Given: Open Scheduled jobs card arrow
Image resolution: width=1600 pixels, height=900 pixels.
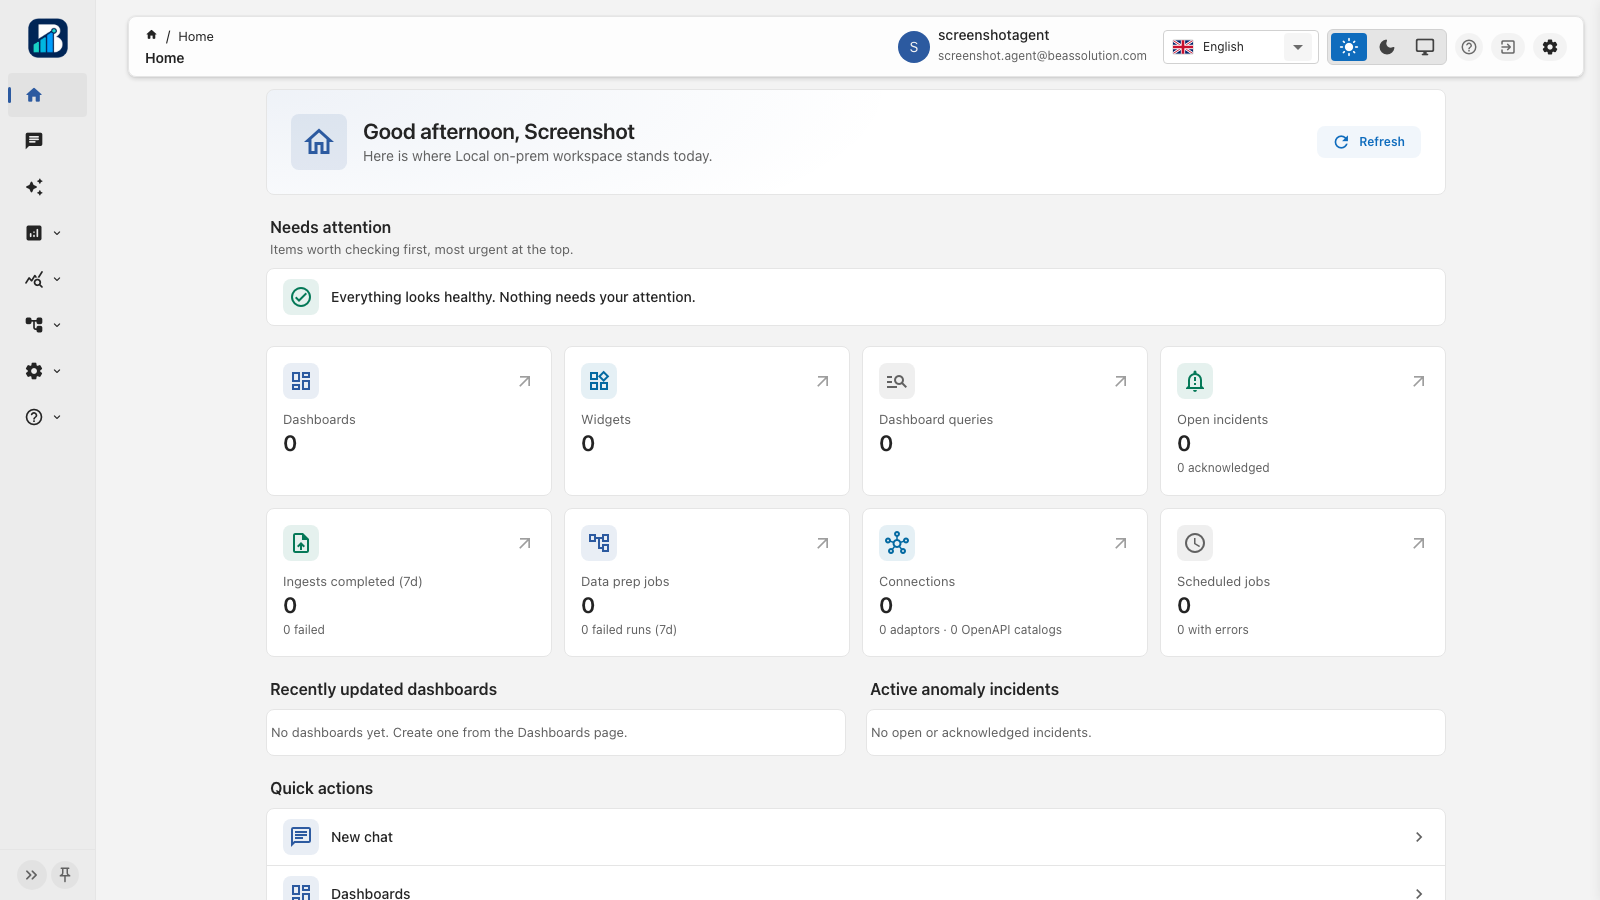Looking at the screenshot, I should click(1419, 543).
